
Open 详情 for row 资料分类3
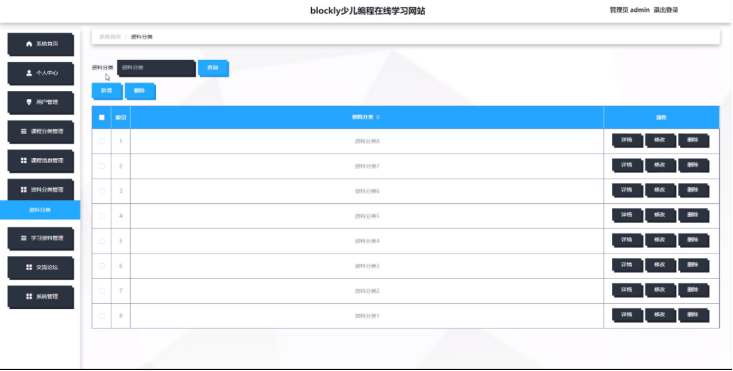pos(627,265)
